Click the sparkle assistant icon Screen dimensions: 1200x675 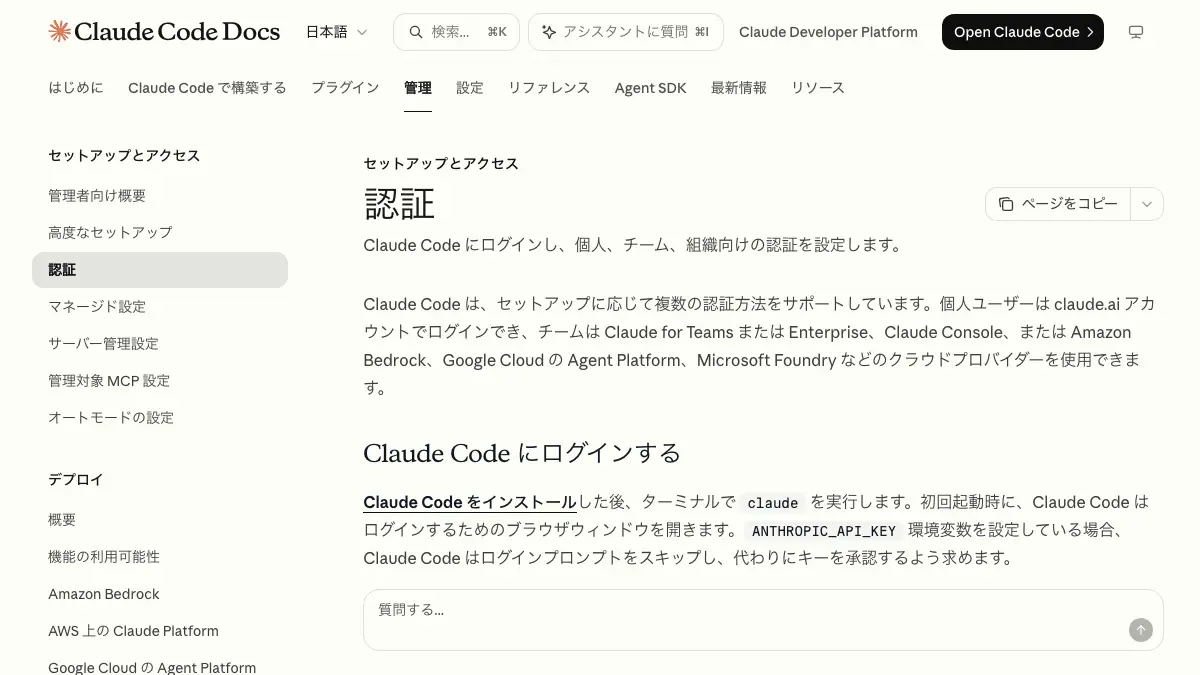(x=548, y=32)
